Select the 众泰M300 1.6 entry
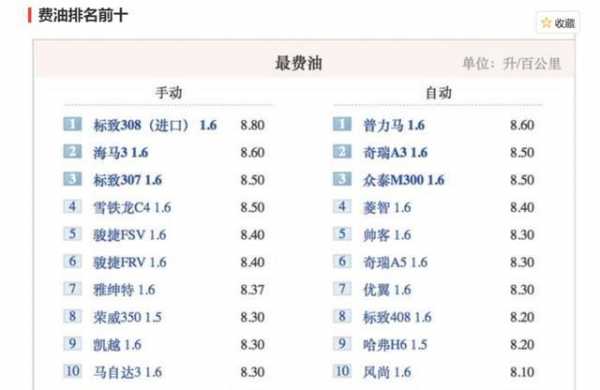 (x=404, y=180)
